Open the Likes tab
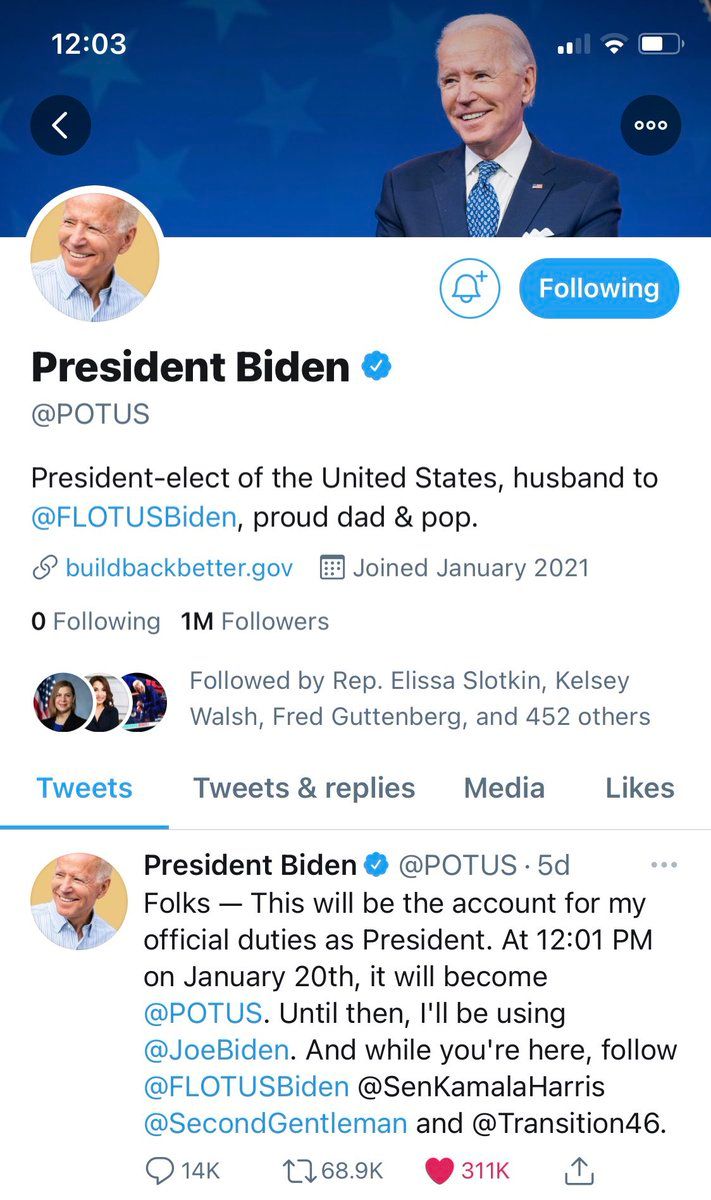This screenshot has width=711, height=1200. click(639, 788)
